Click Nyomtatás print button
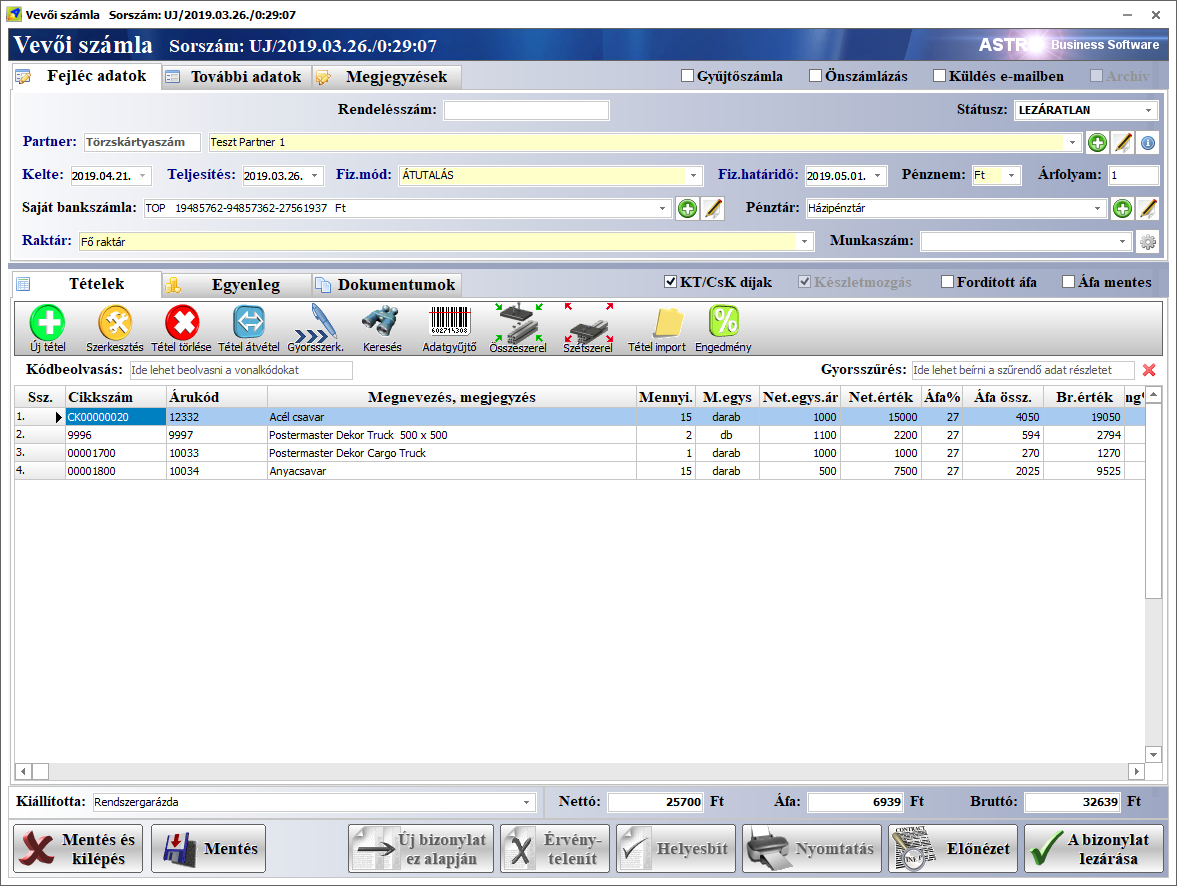Viewport: 1177px width, 886px height. [812, 848]
